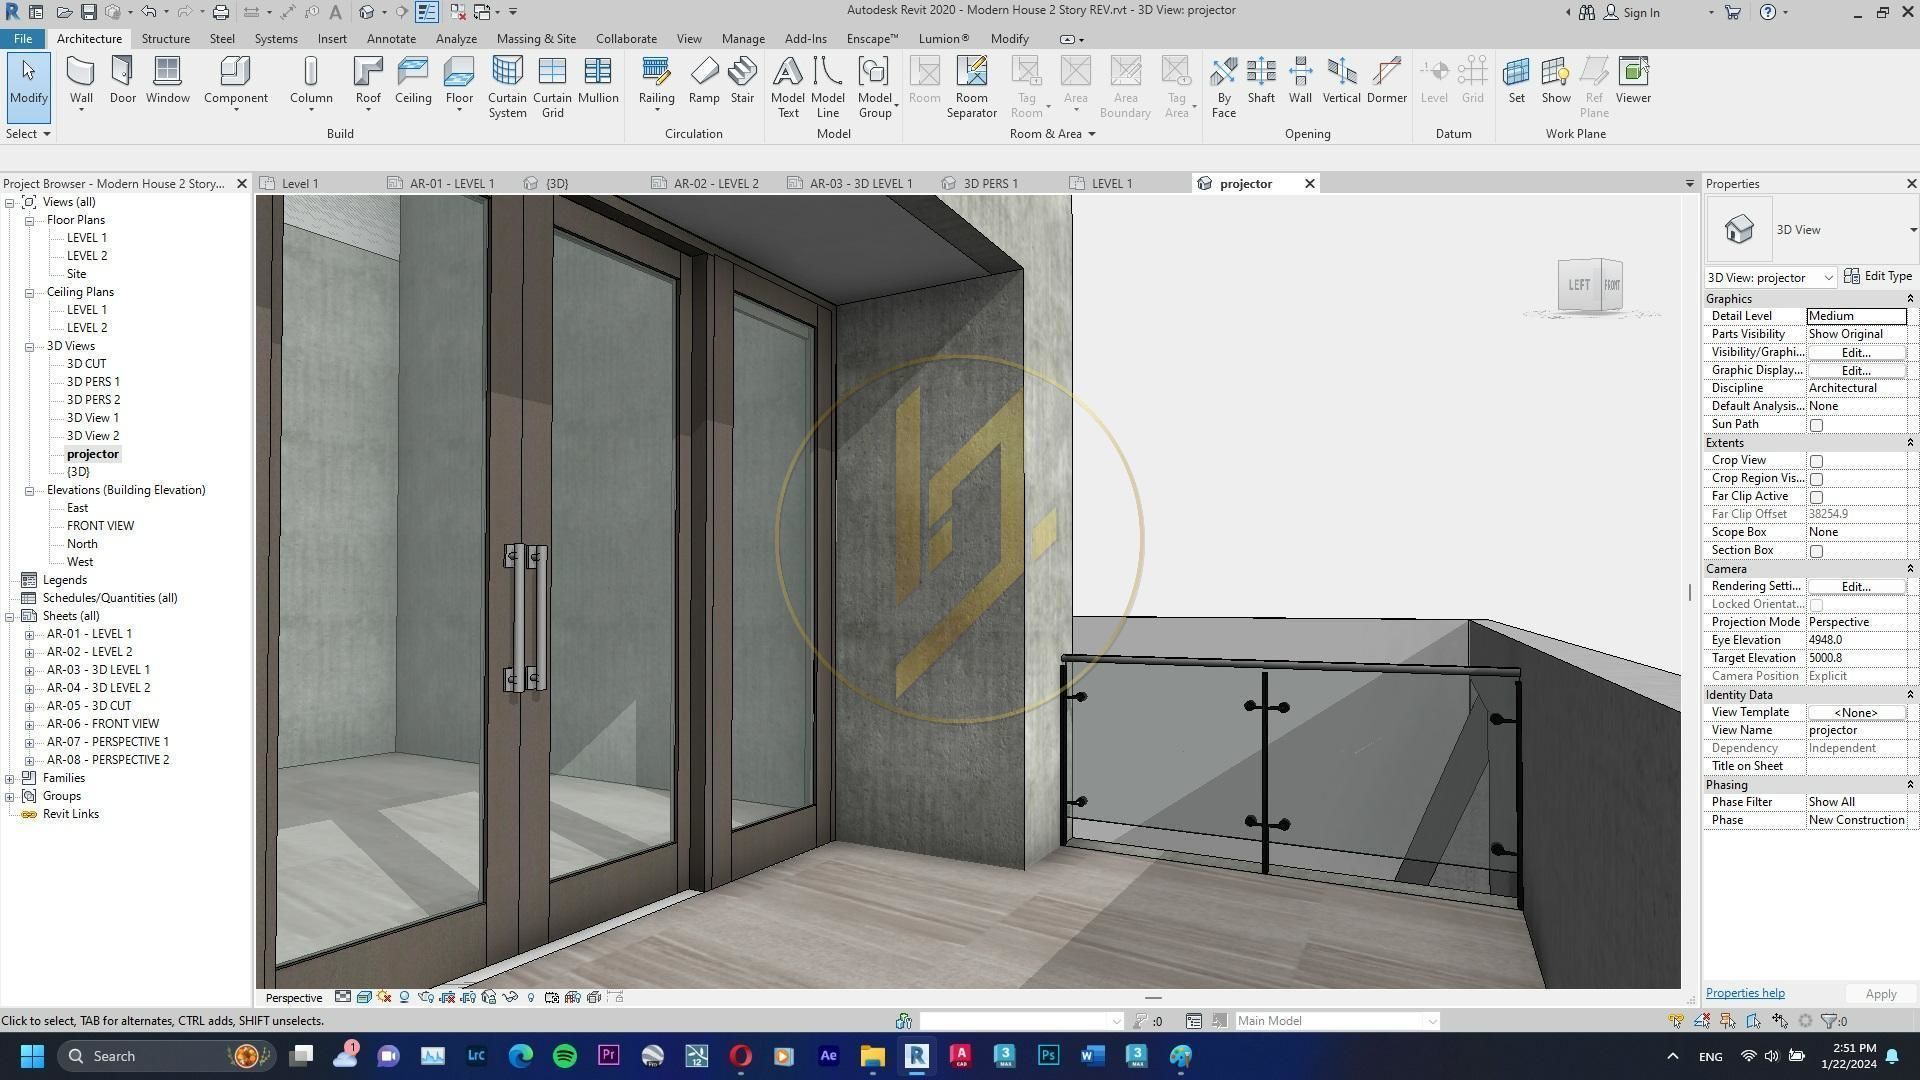Open 3D PERS 2 in Project Browser
This screenshot has width=1920, height=1080.
(93, 400)
